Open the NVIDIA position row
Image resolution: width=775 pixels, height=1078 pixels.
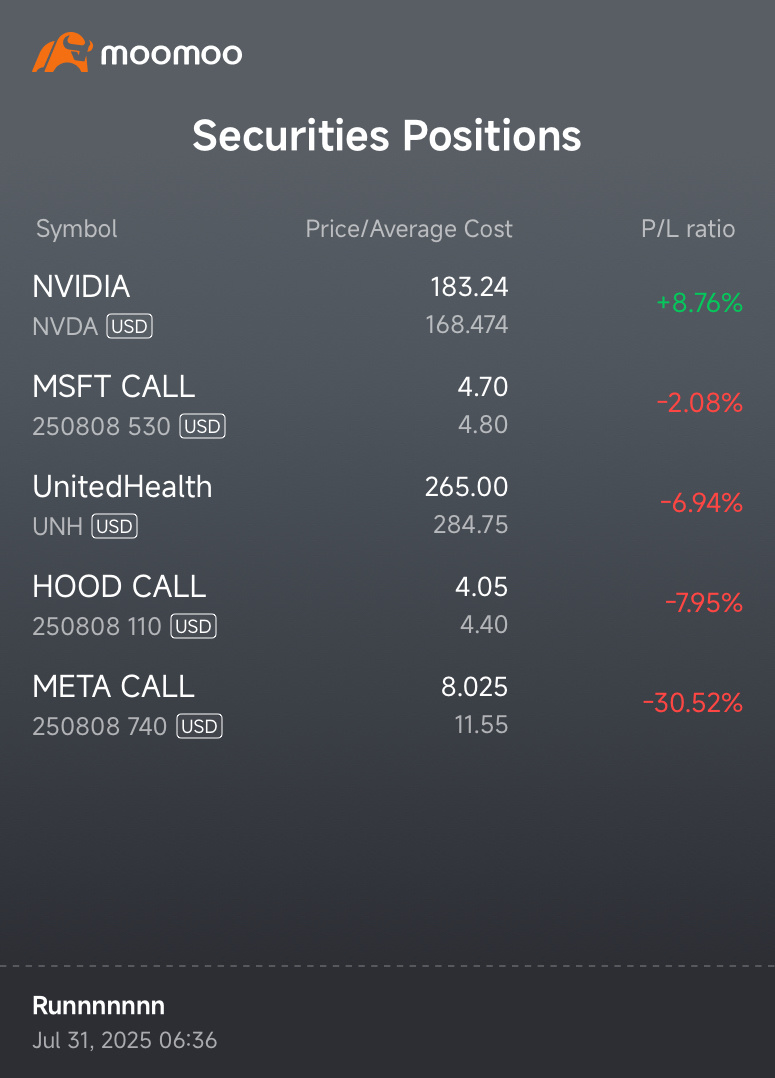coord(387,305)
